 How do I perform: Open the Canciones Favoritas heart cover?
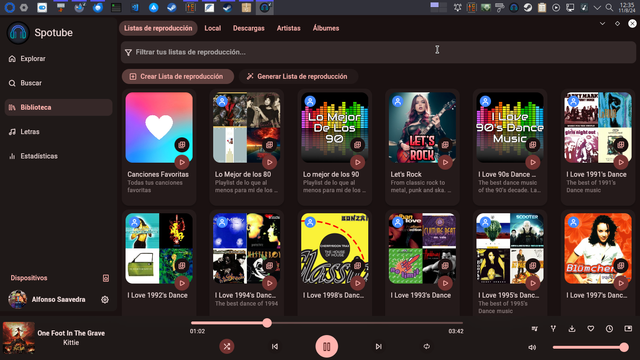(x=159, y=127)
